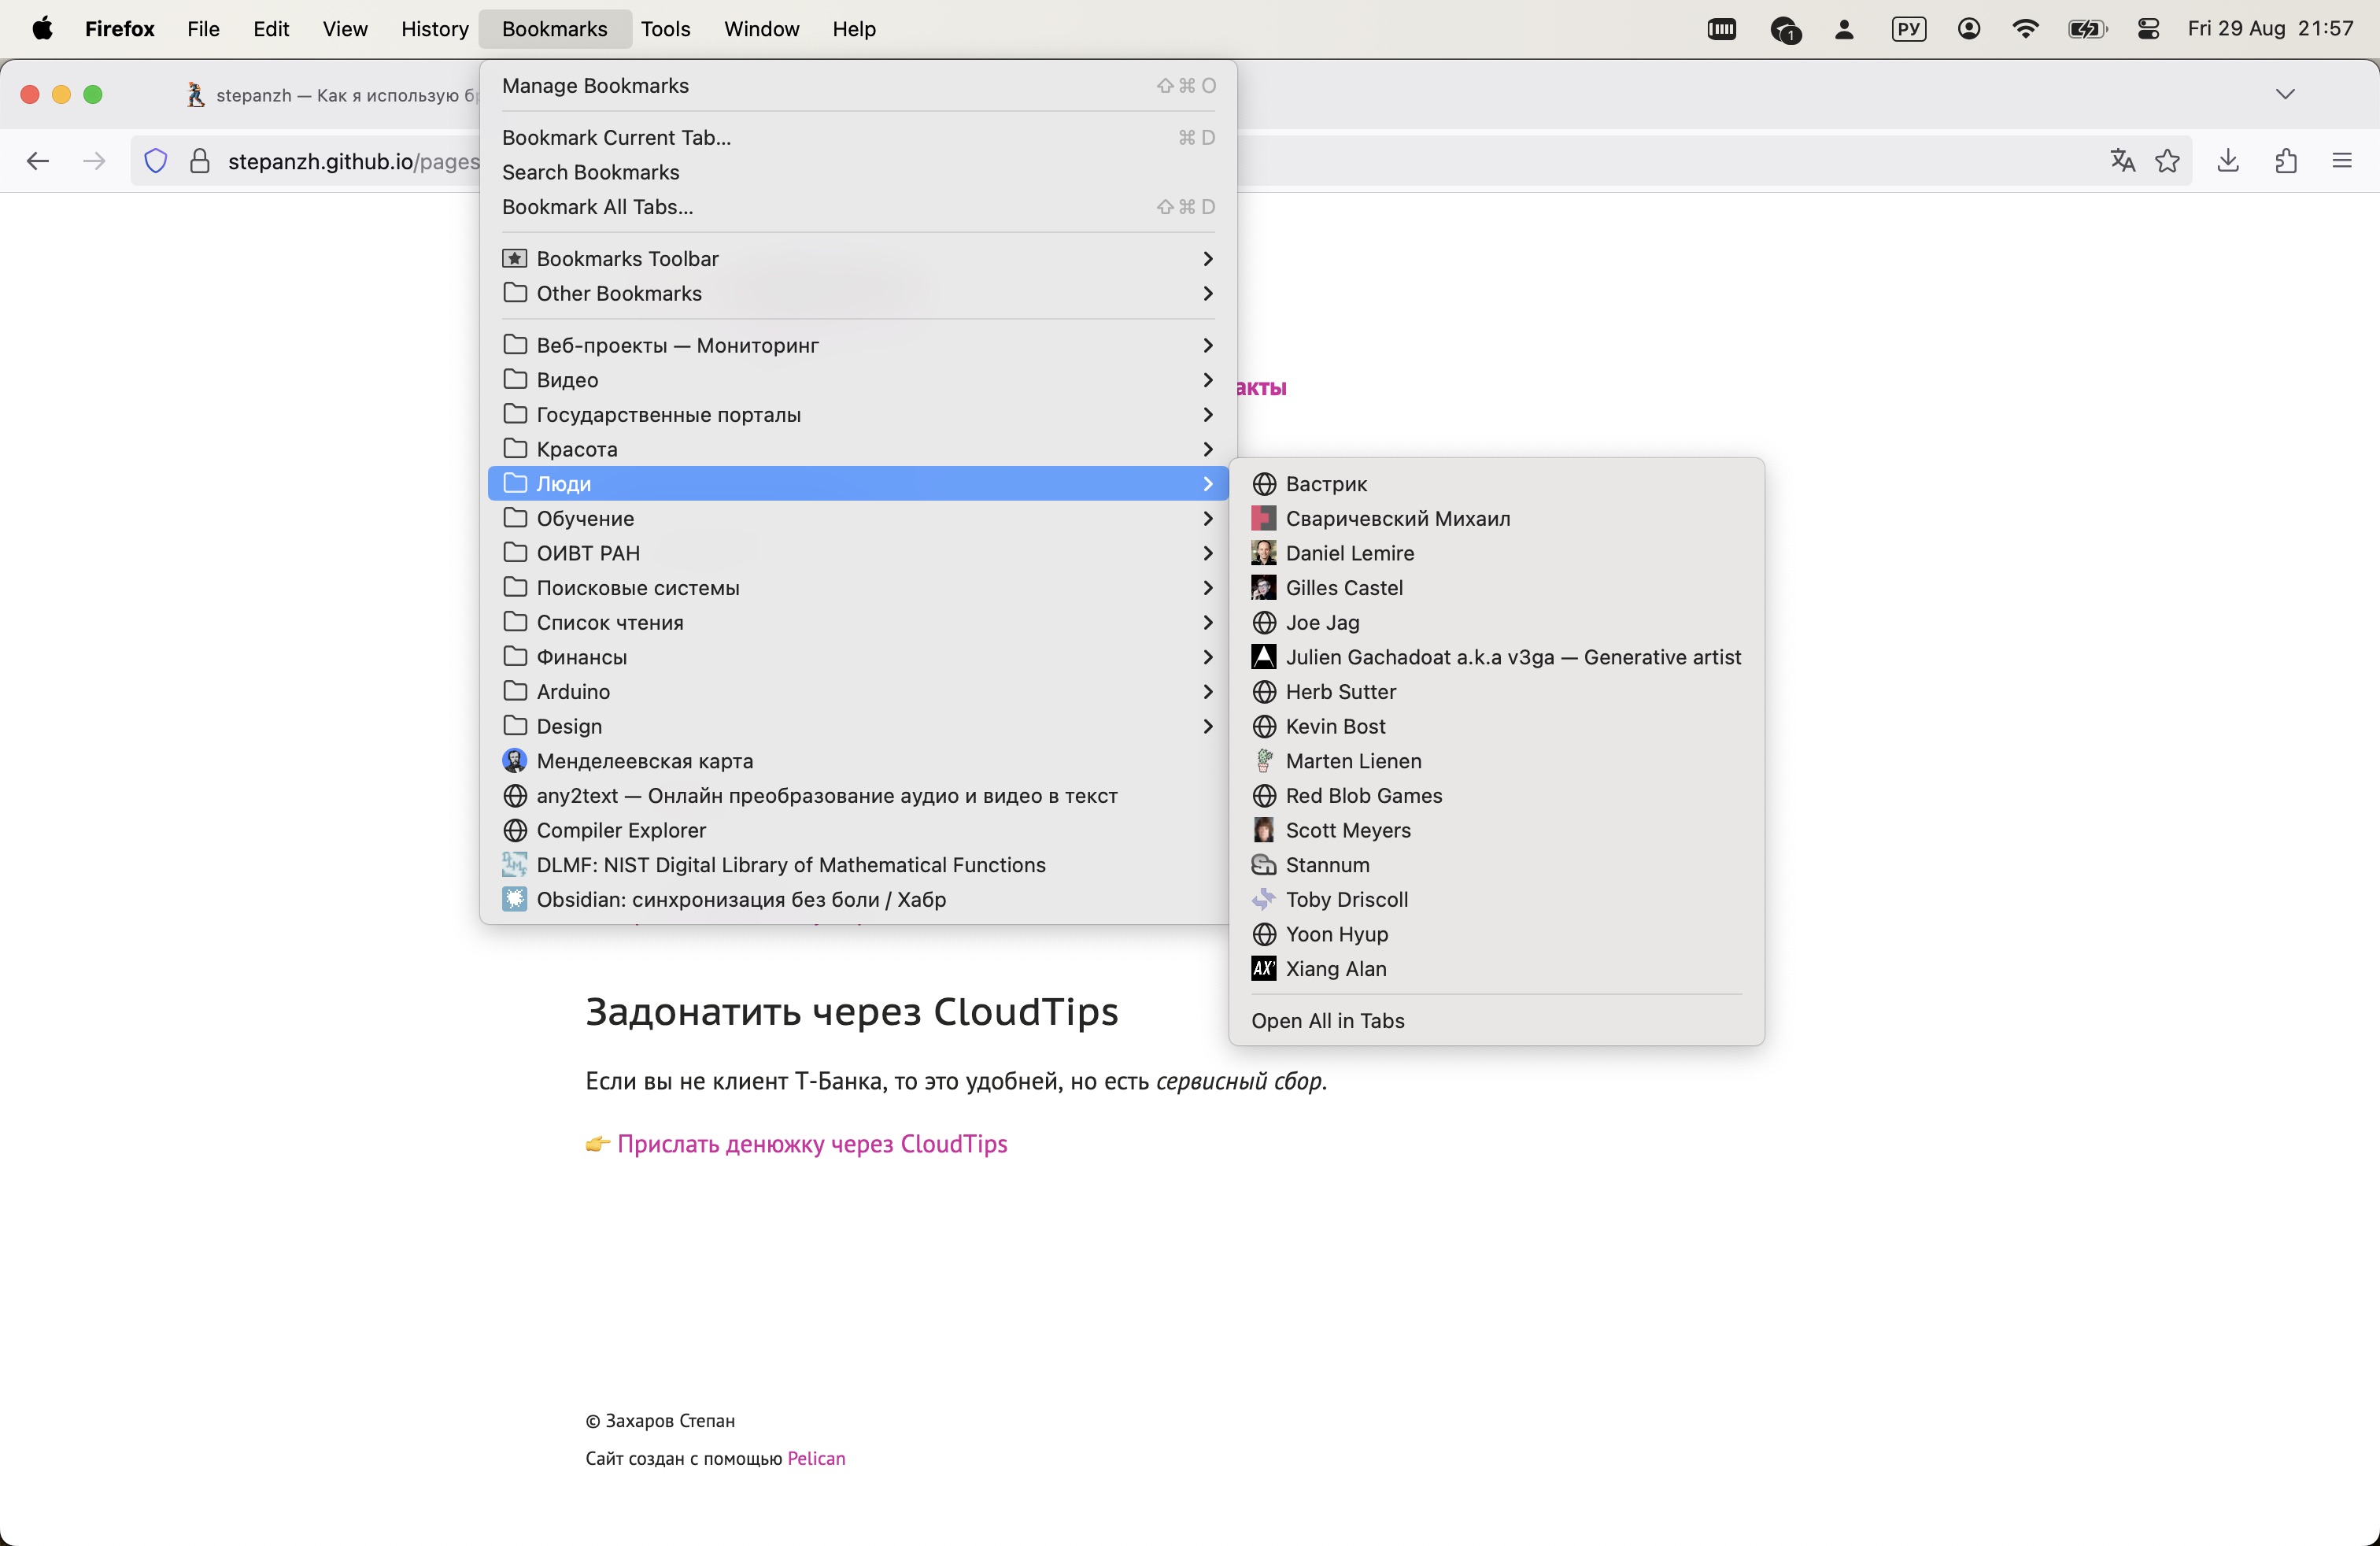Image resolution: width=2380 pixels, height=1546 pixels.
Task: Open the Вастрик bookmark
Action: [1496, 484]
